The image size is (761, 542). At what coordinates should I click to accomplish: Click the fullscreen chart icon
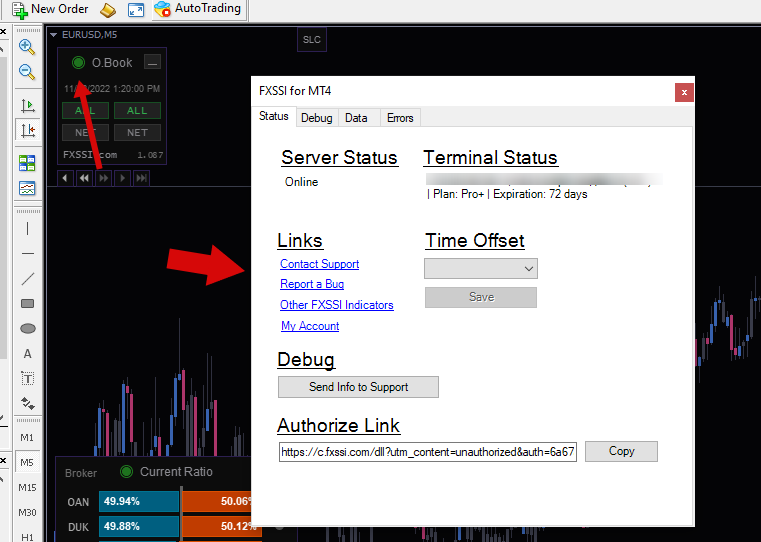click(x=136, y=10)
